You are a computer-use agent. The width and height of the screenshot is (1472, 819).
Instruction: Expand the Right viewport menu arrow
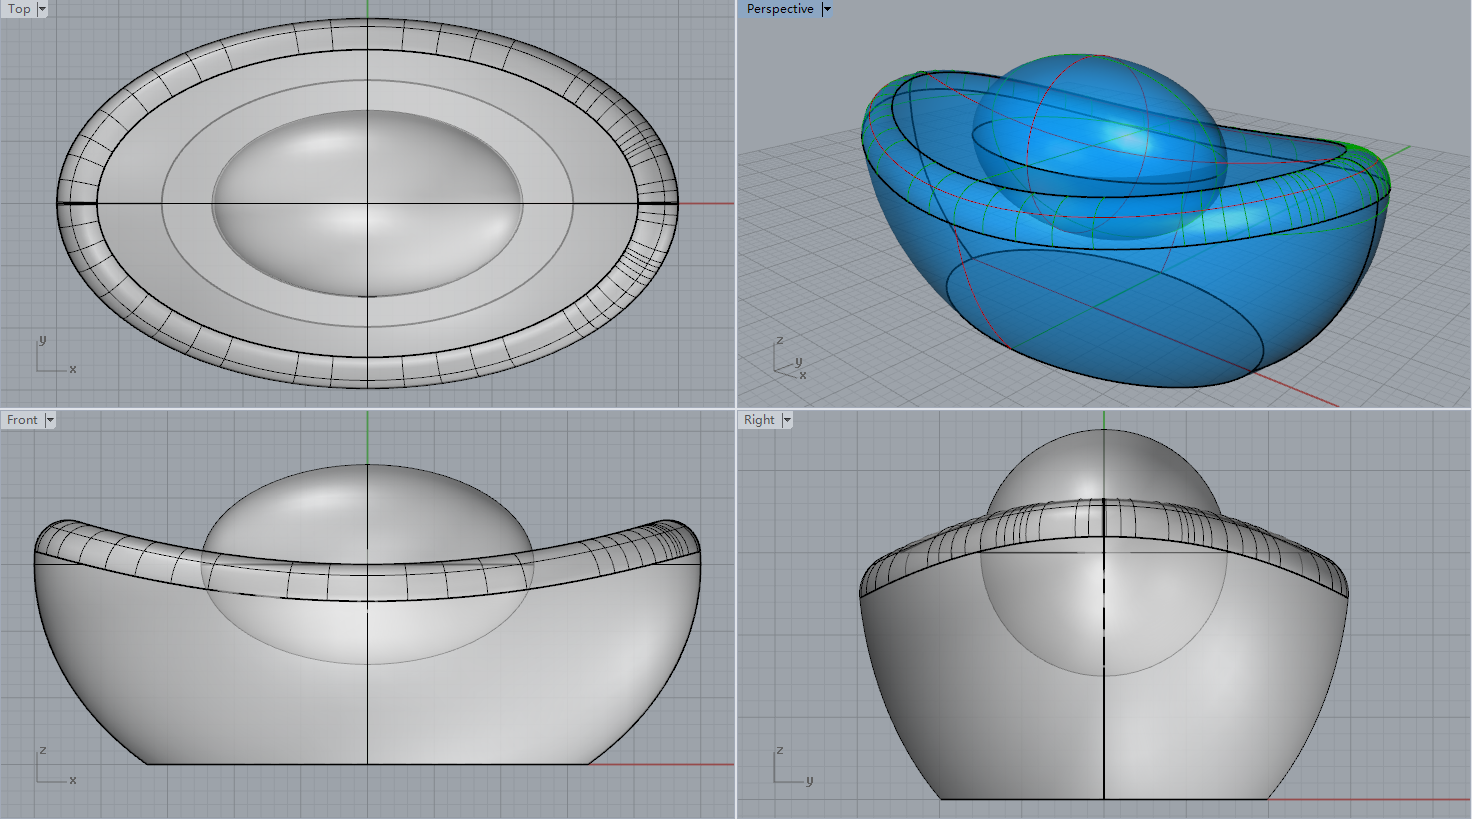(787, 420)
